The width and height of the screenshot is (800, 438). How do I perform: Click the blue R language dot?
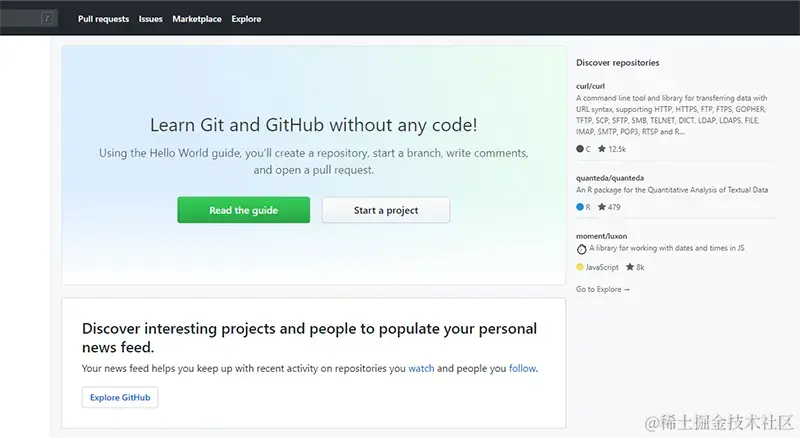pos(580,207)
